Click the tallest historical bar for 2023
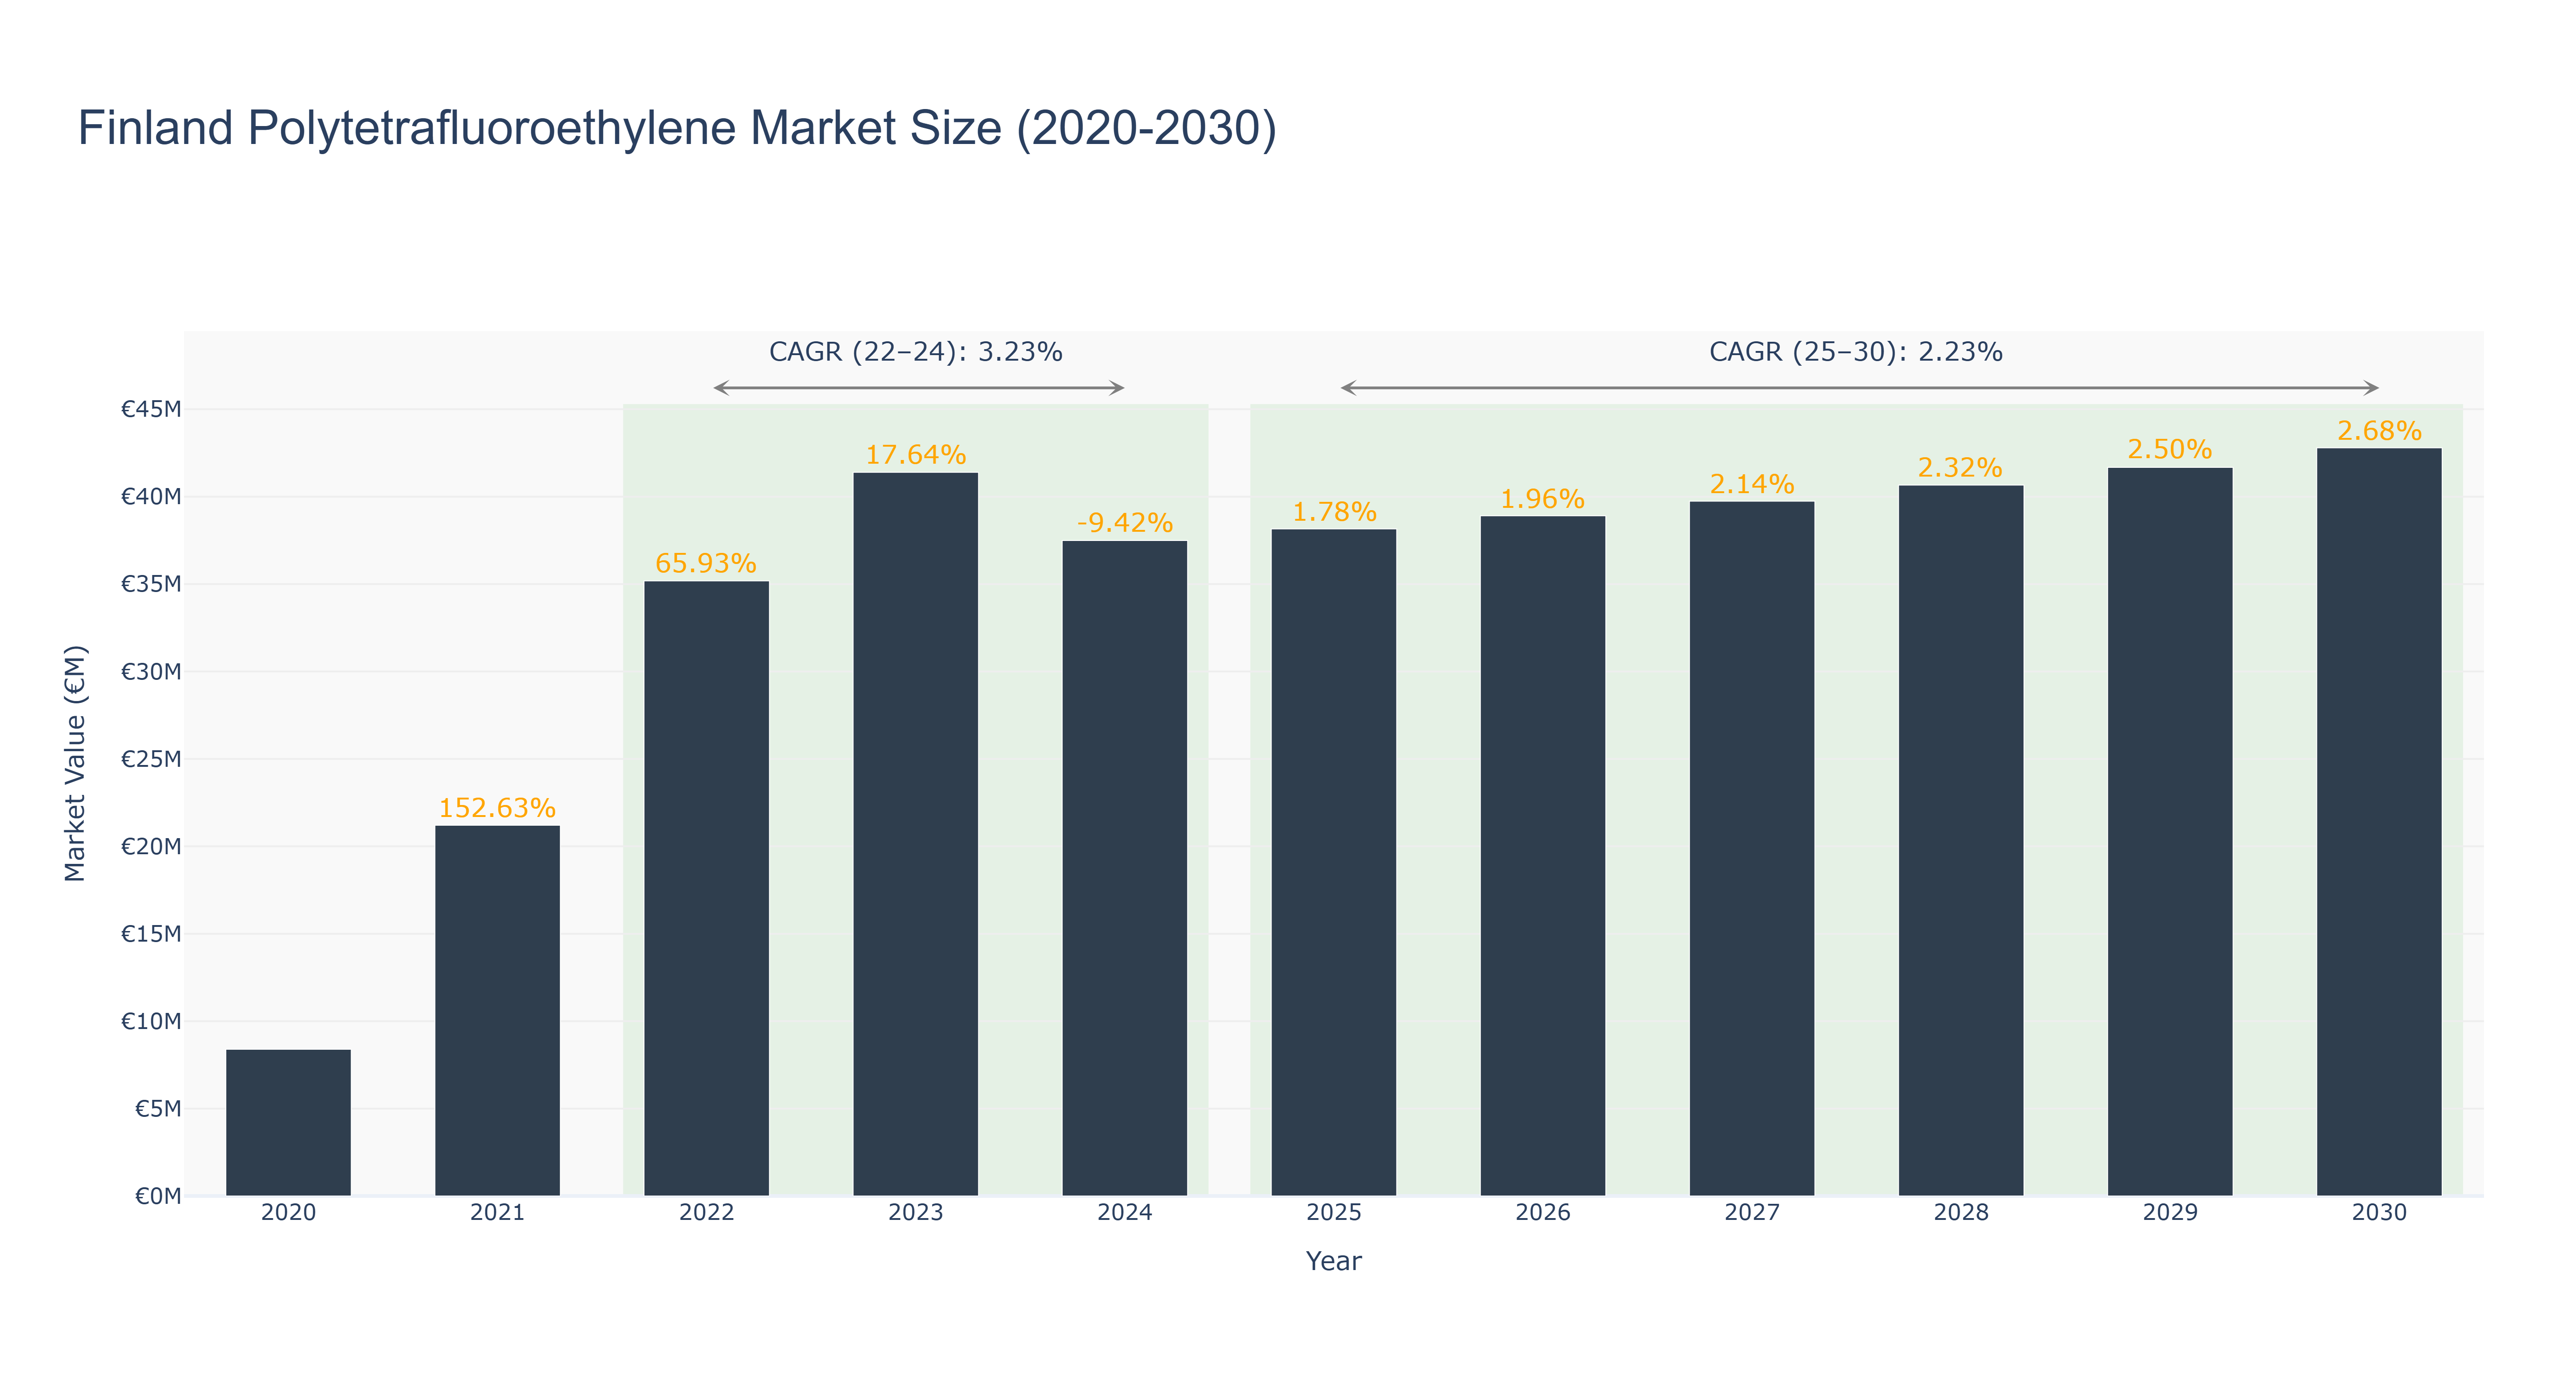Screen dimensions: 2576x1380 pos(915,834)
